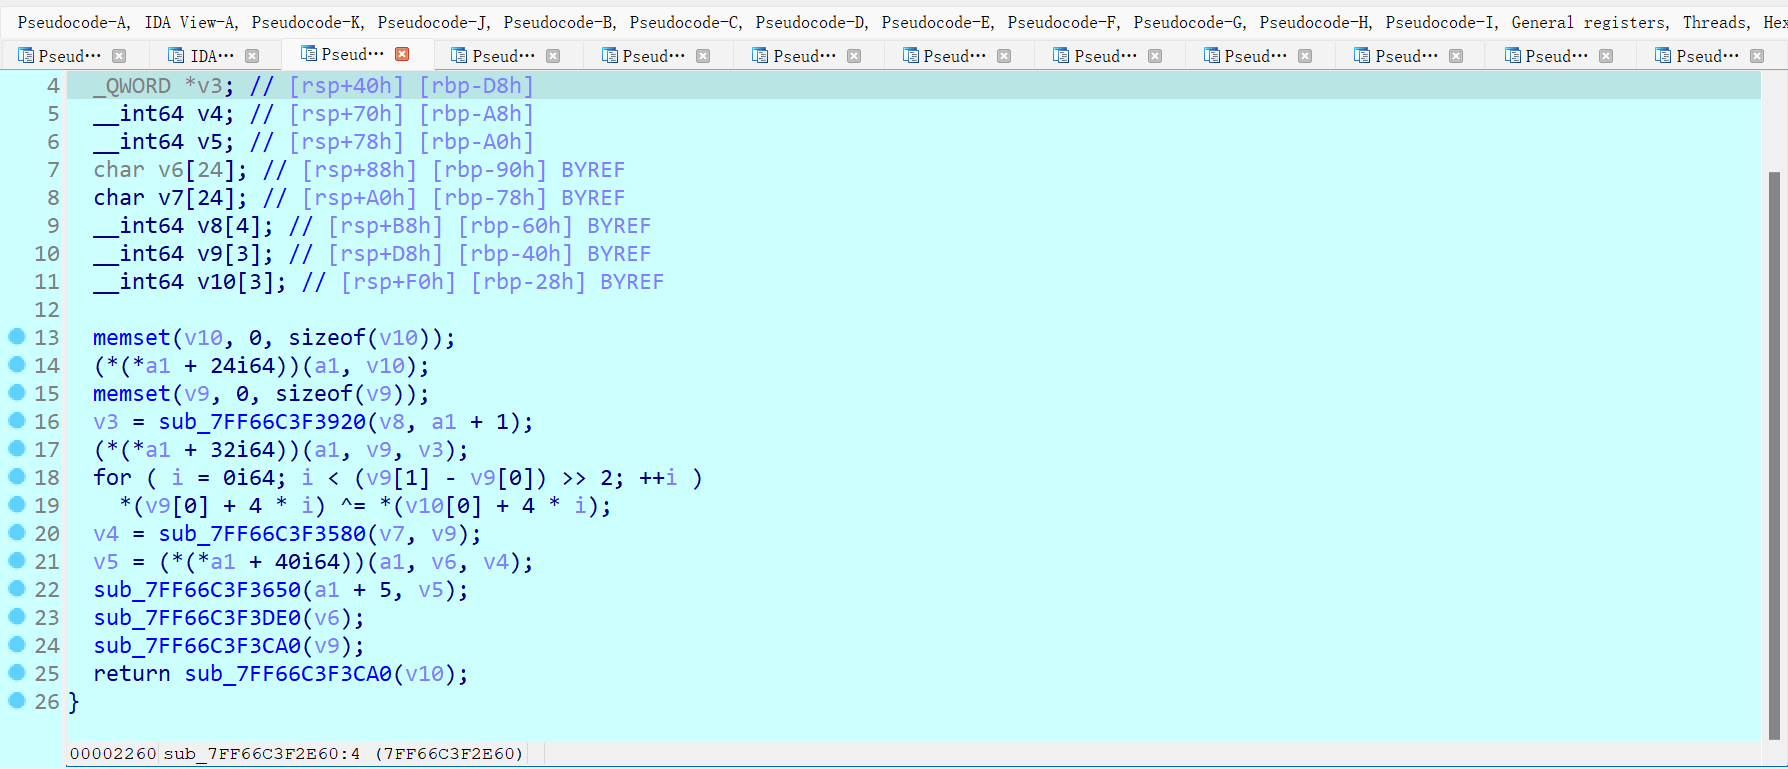Click the closing brace on line 26
Image resolution: width=1788 pixels, height=769 pixels.
click(73, 702)
